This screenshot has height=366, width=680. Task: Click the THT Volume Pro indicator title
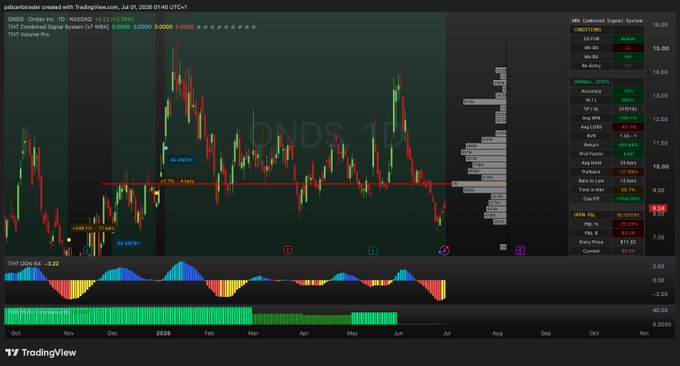point(29,34)
